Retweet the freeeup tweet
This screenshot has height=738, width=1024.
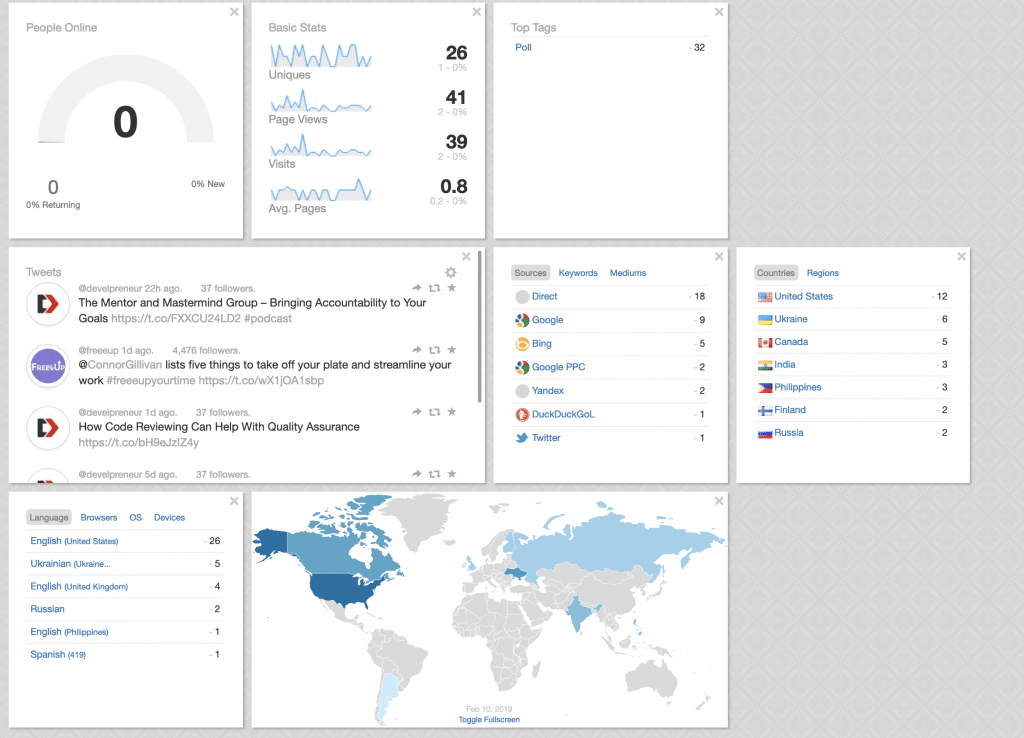(x=434, y=350)
